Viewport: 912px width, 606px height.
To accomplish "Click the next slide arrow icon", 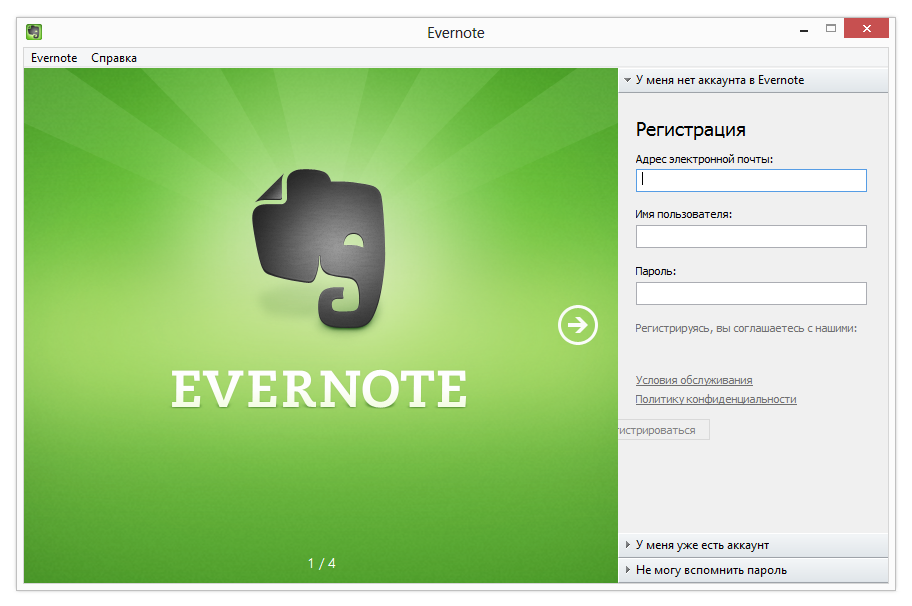I will 578,325.
